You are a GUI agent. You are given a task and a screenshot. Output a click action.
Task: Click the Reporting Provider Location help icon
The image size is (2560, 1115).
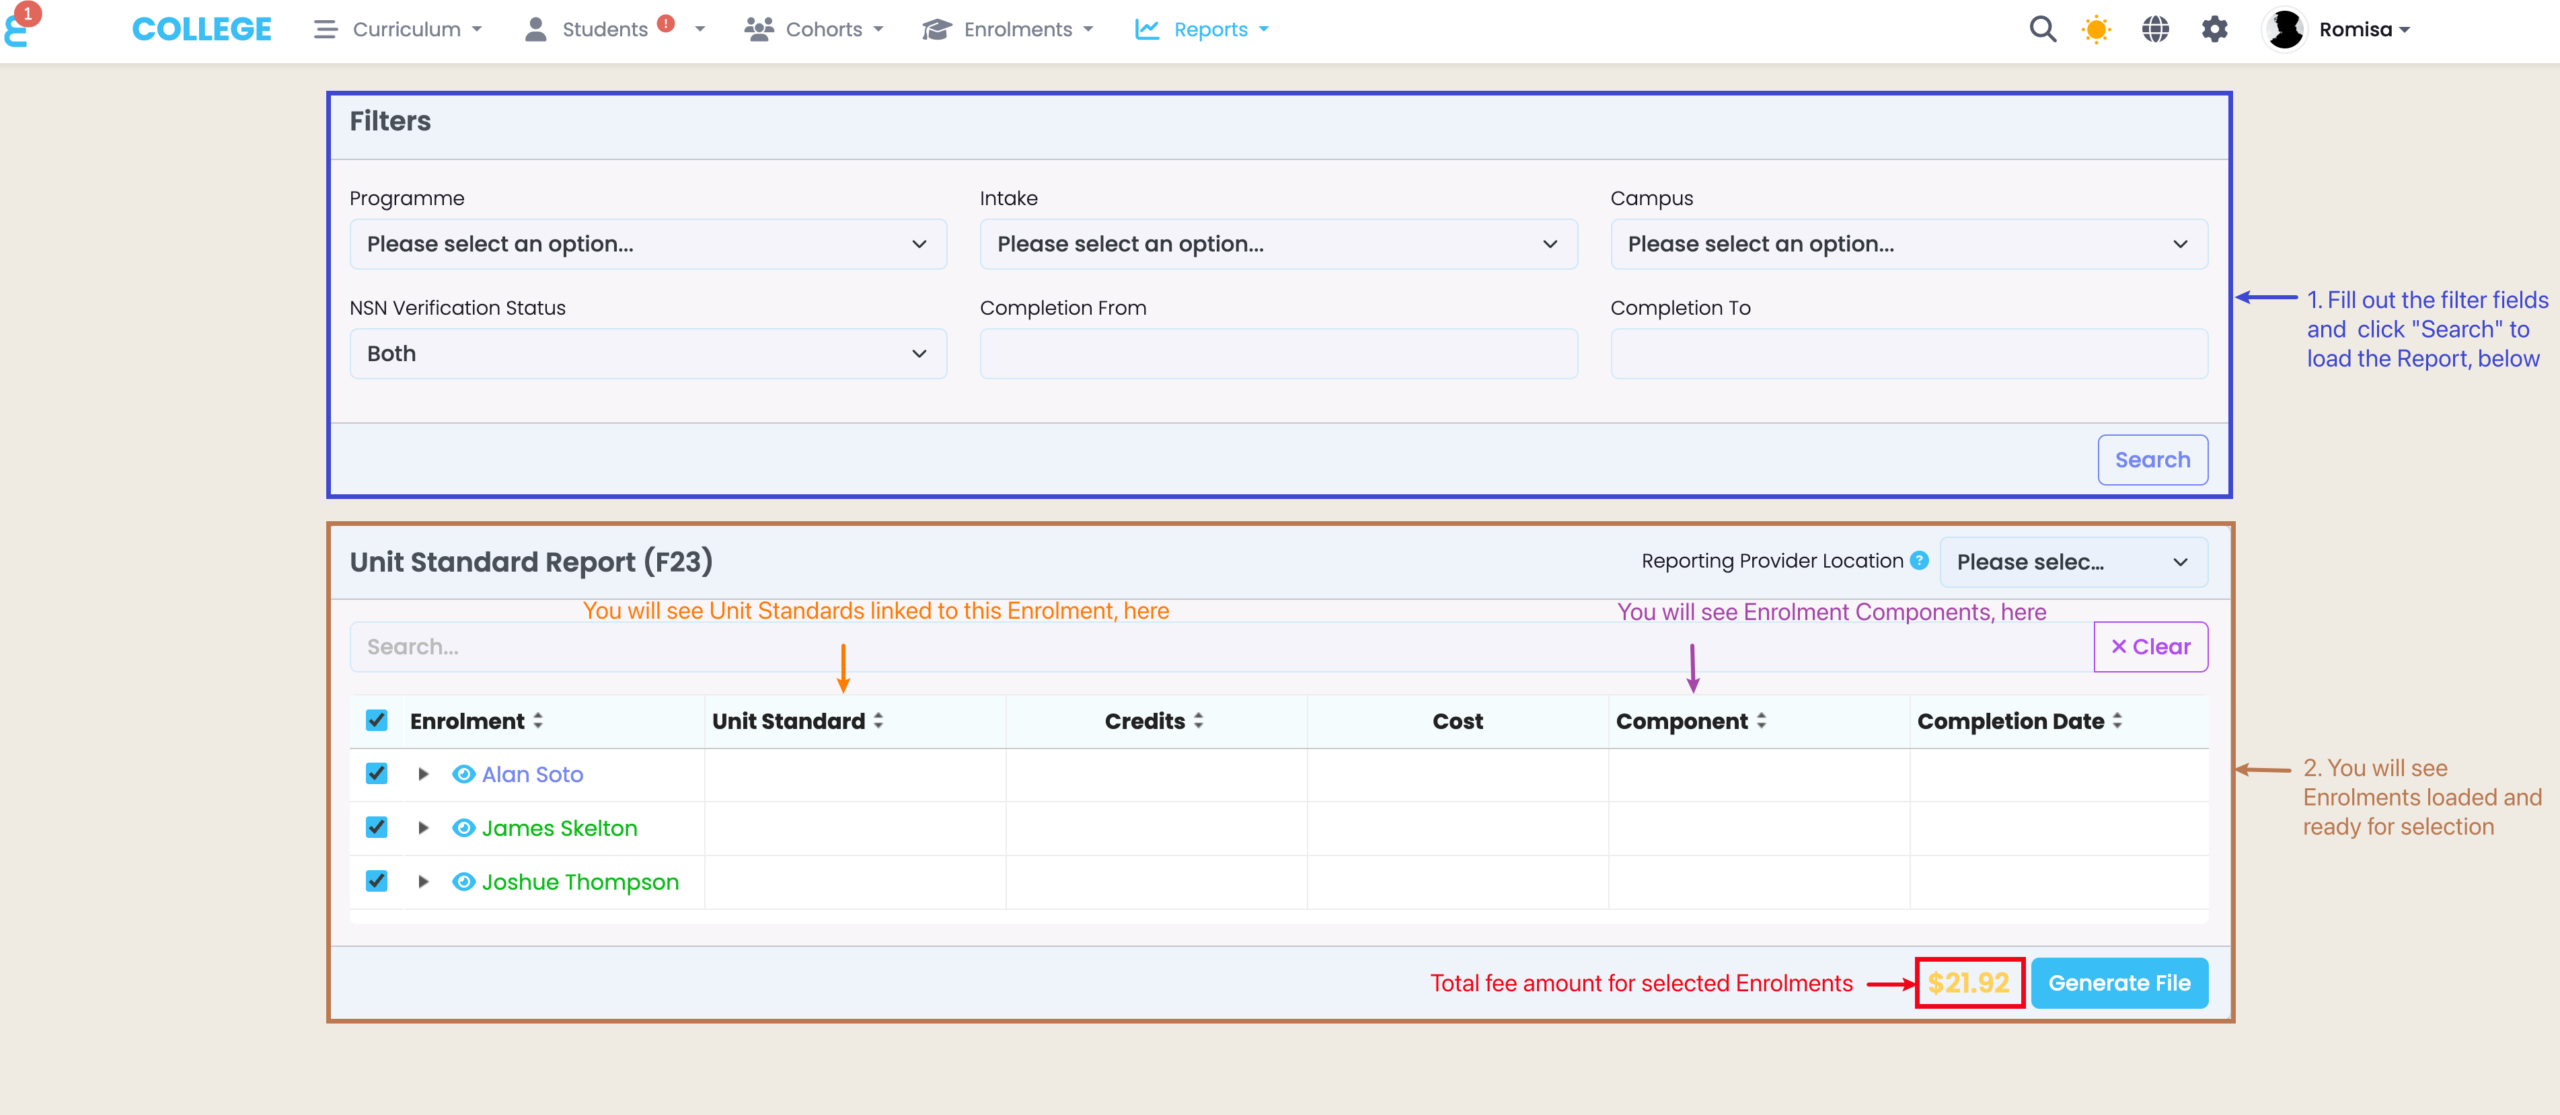(x=1919, y=561)
